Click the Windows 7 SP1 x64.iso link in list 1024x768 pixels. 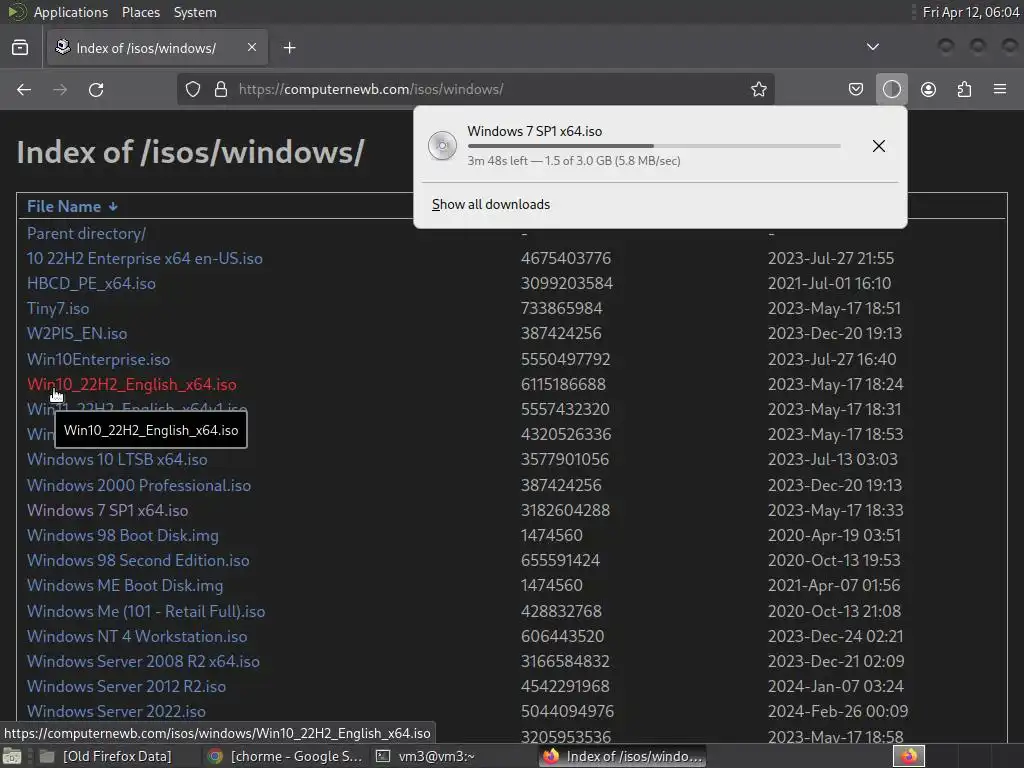[107, 510]
